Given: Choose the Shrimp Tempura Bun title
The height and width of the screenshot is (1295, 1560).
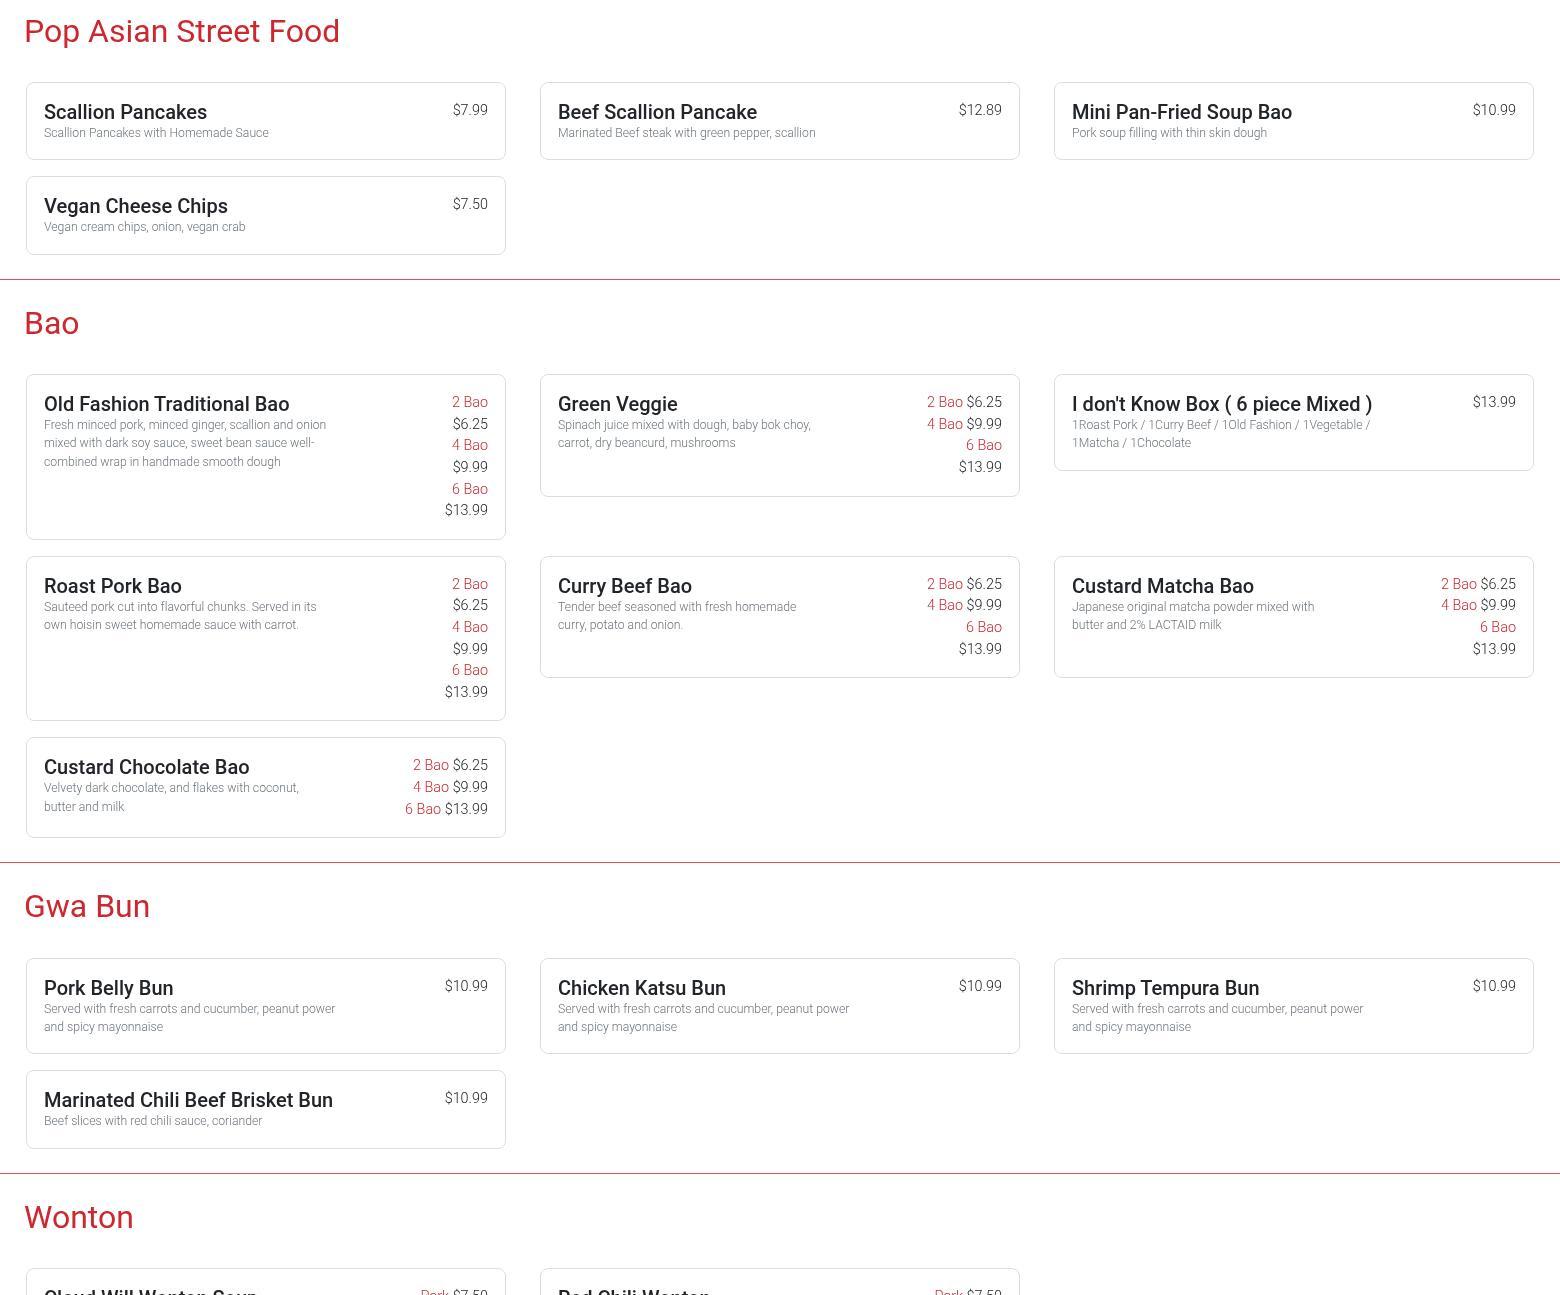Looking at the screenshot, I should [1166, 988].
